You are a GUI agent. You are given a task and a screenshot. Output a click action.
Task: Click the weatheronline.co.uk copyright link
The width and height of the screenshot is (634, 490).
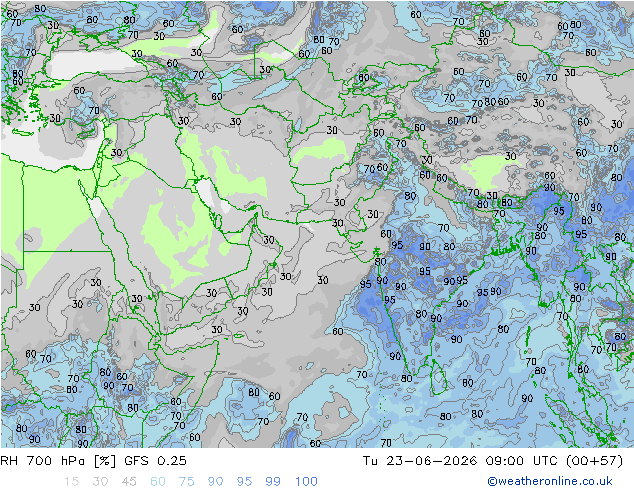pyautogui.click(x=550, y=481)
